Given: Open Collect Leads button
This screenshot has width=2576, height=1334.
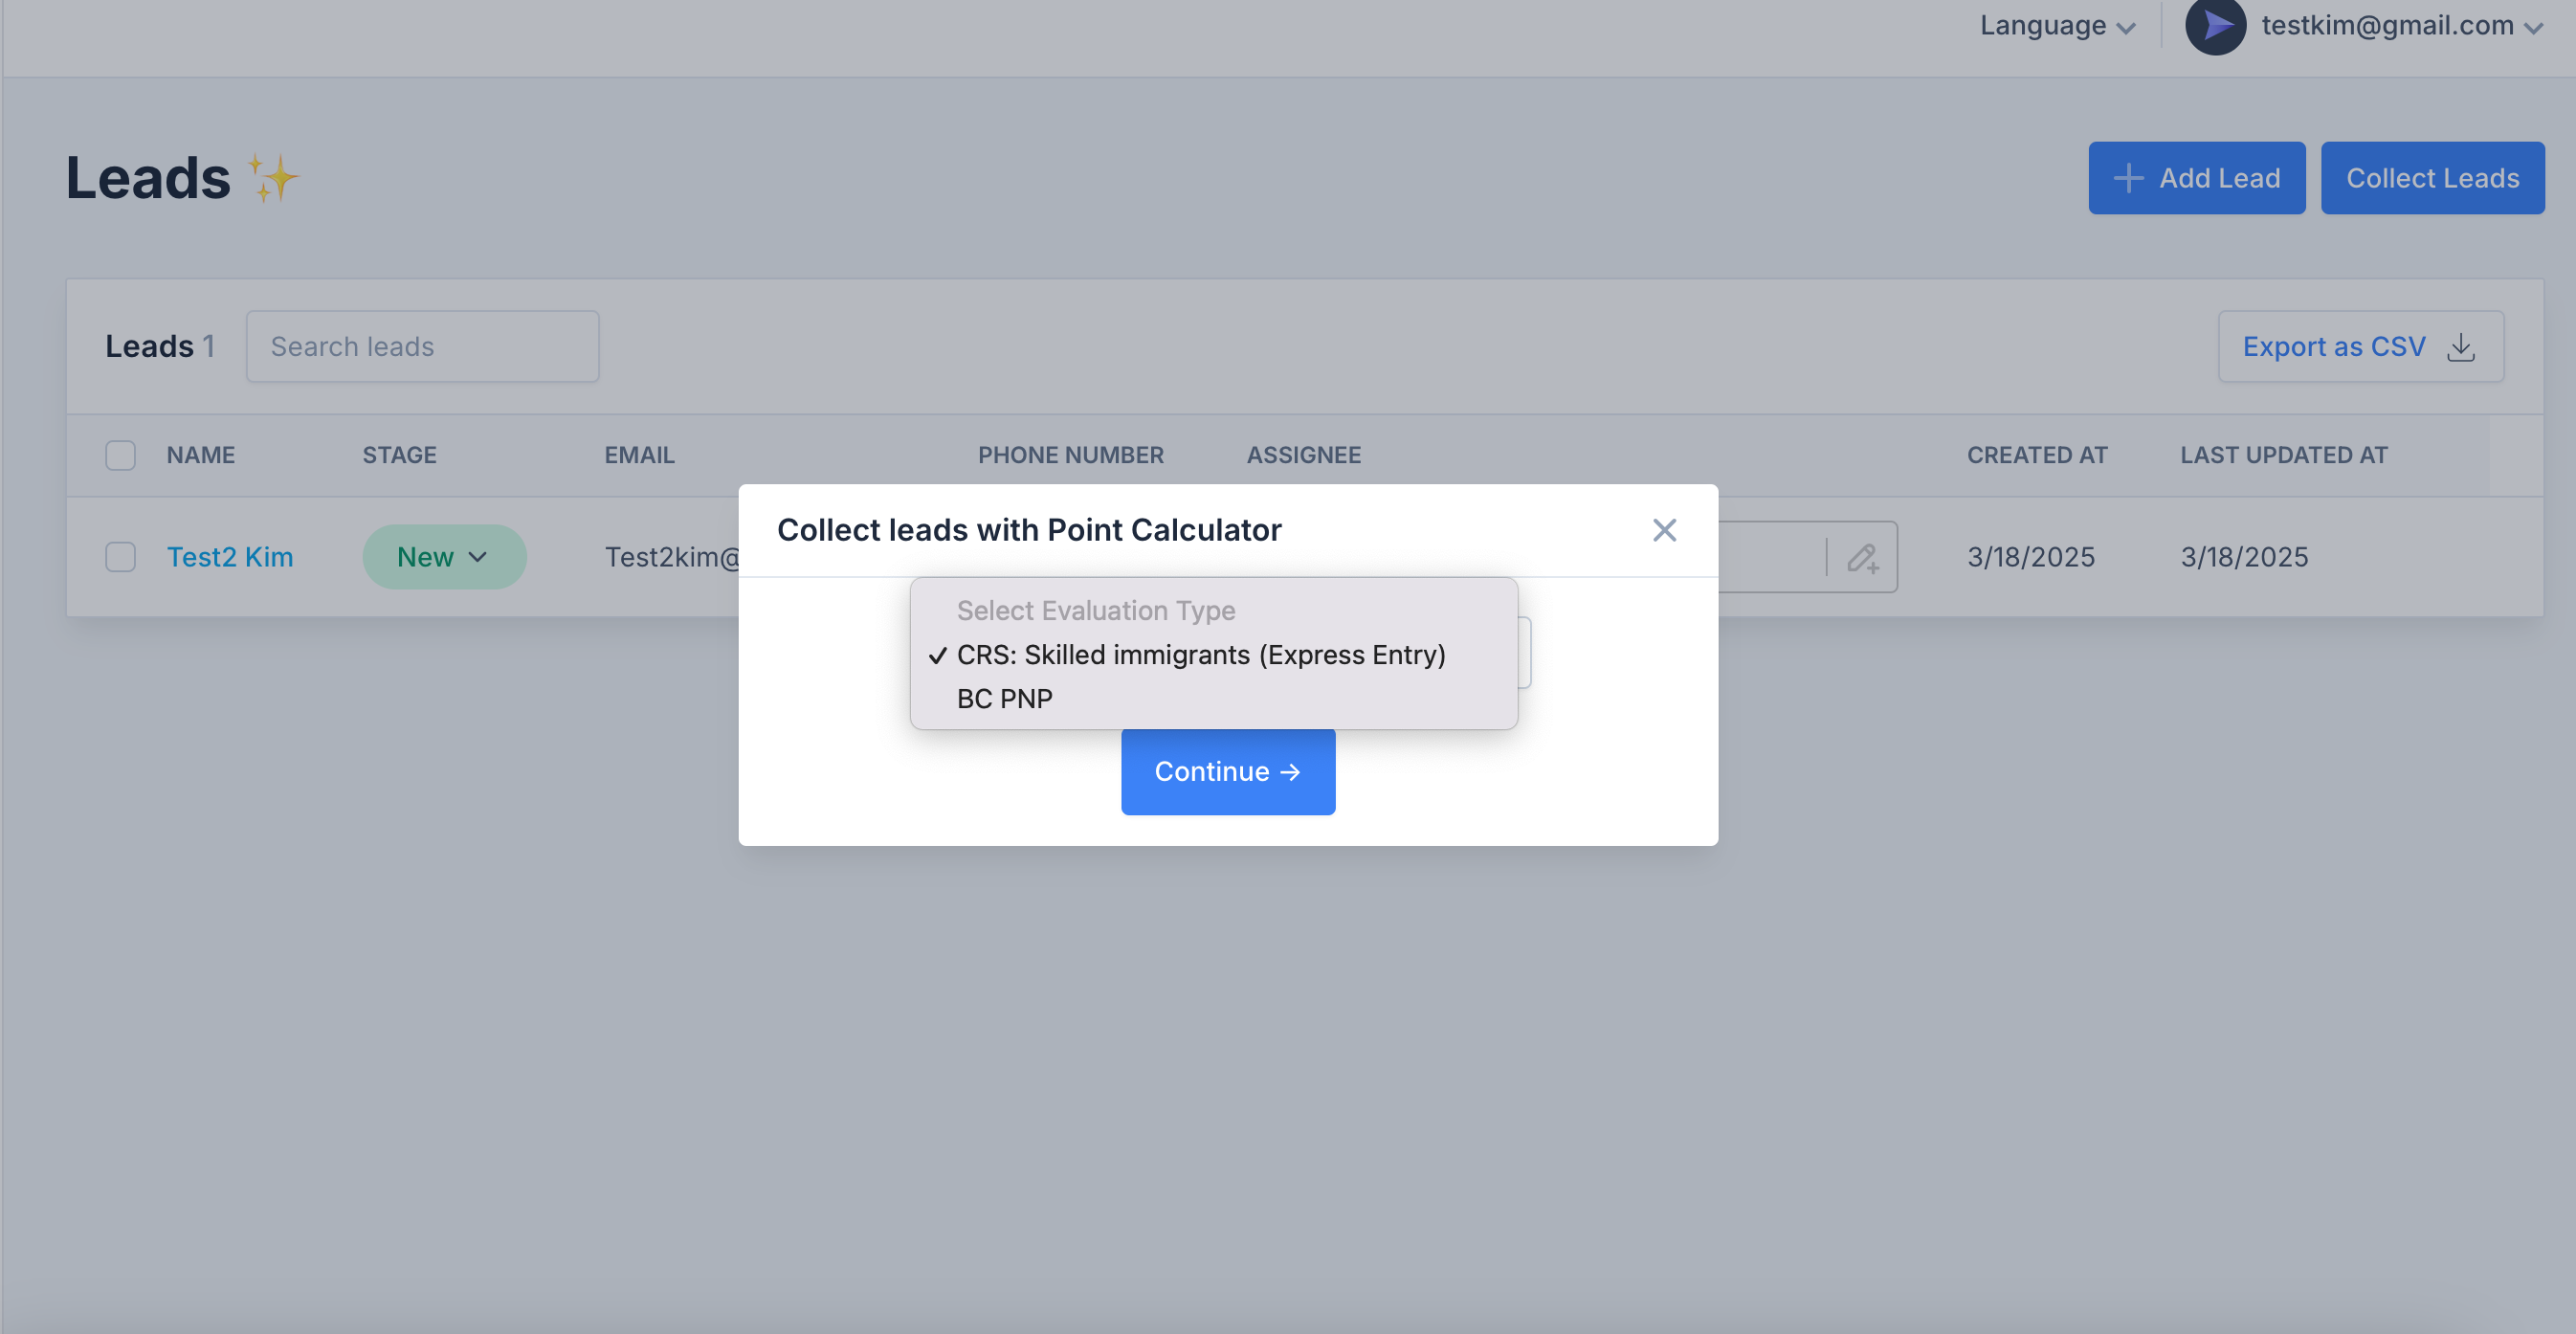Looking at the screenshot, I should 2432,178.
